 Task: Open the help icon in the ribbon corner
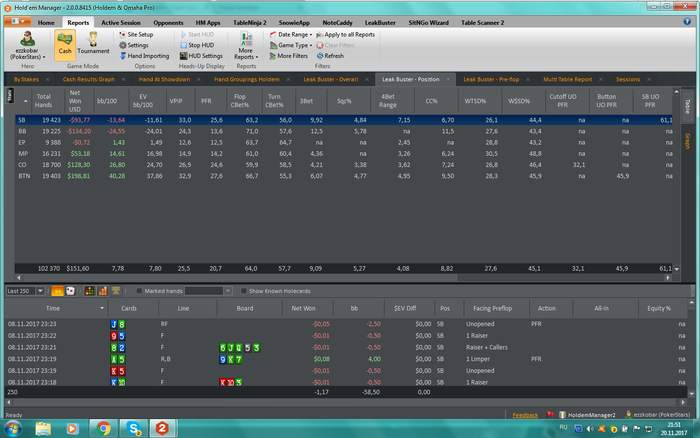click(x=687, y=21)
